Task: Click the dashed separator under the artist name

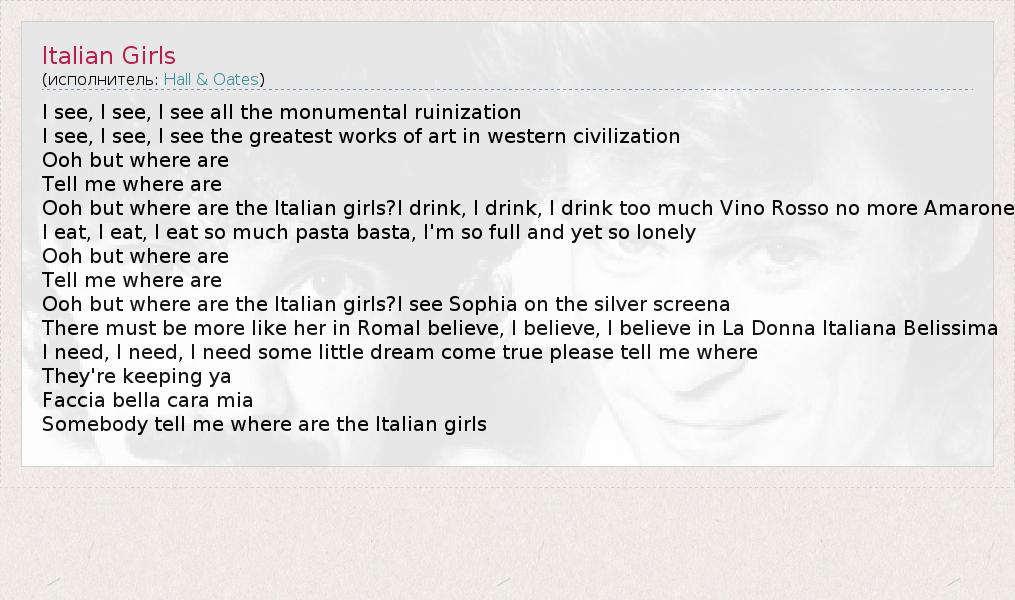Action: (507, 90)
